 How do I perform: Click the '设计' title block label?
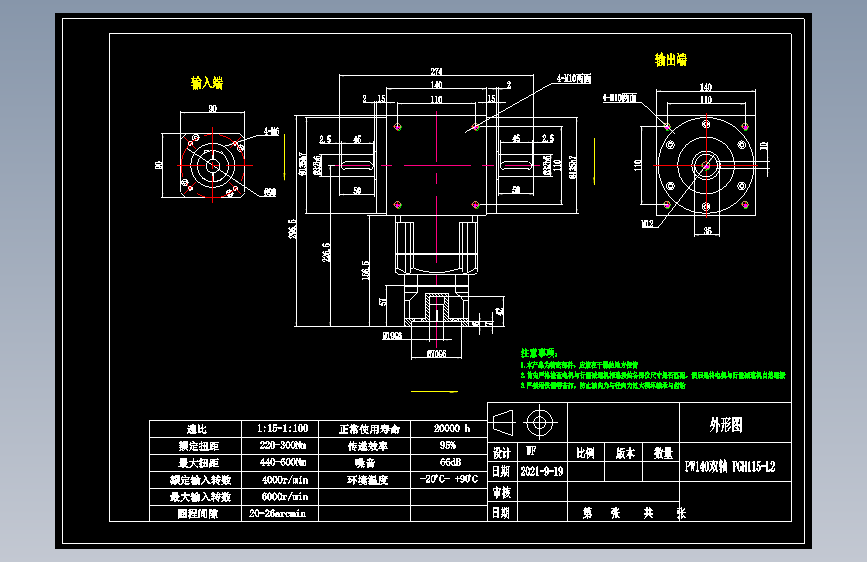click(x=502, y=454)
